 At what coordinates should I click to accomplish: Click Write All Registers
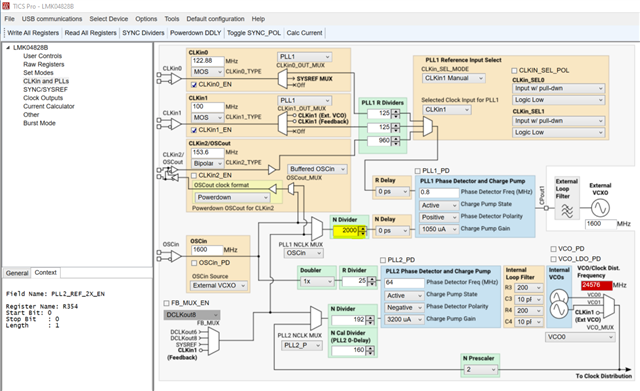(x=33, y=33)
